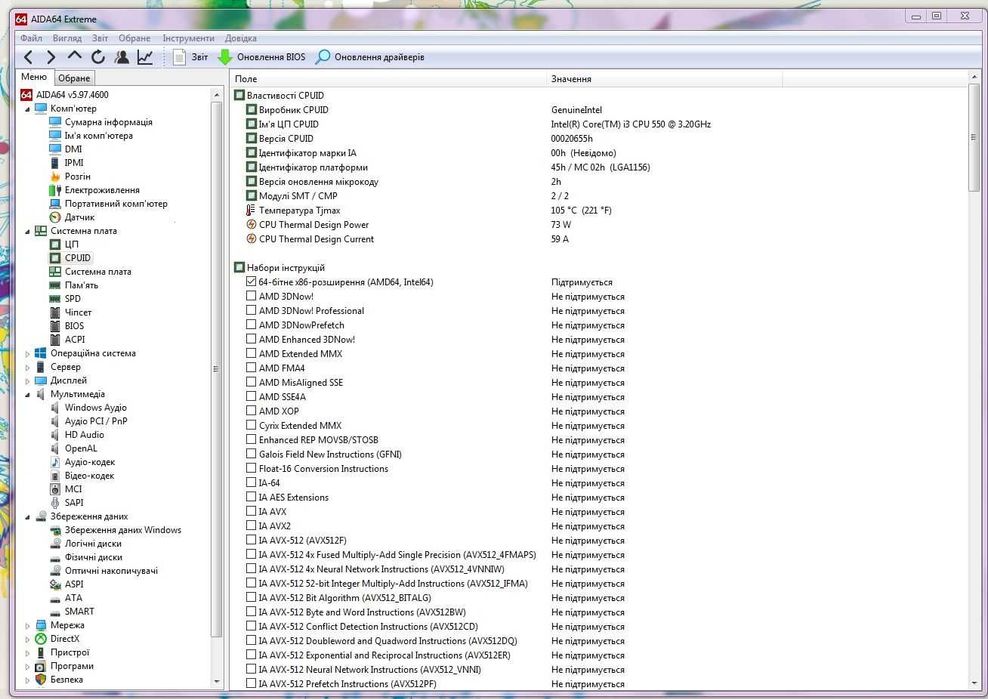Open the Інструменти menu

pos(188,38)
